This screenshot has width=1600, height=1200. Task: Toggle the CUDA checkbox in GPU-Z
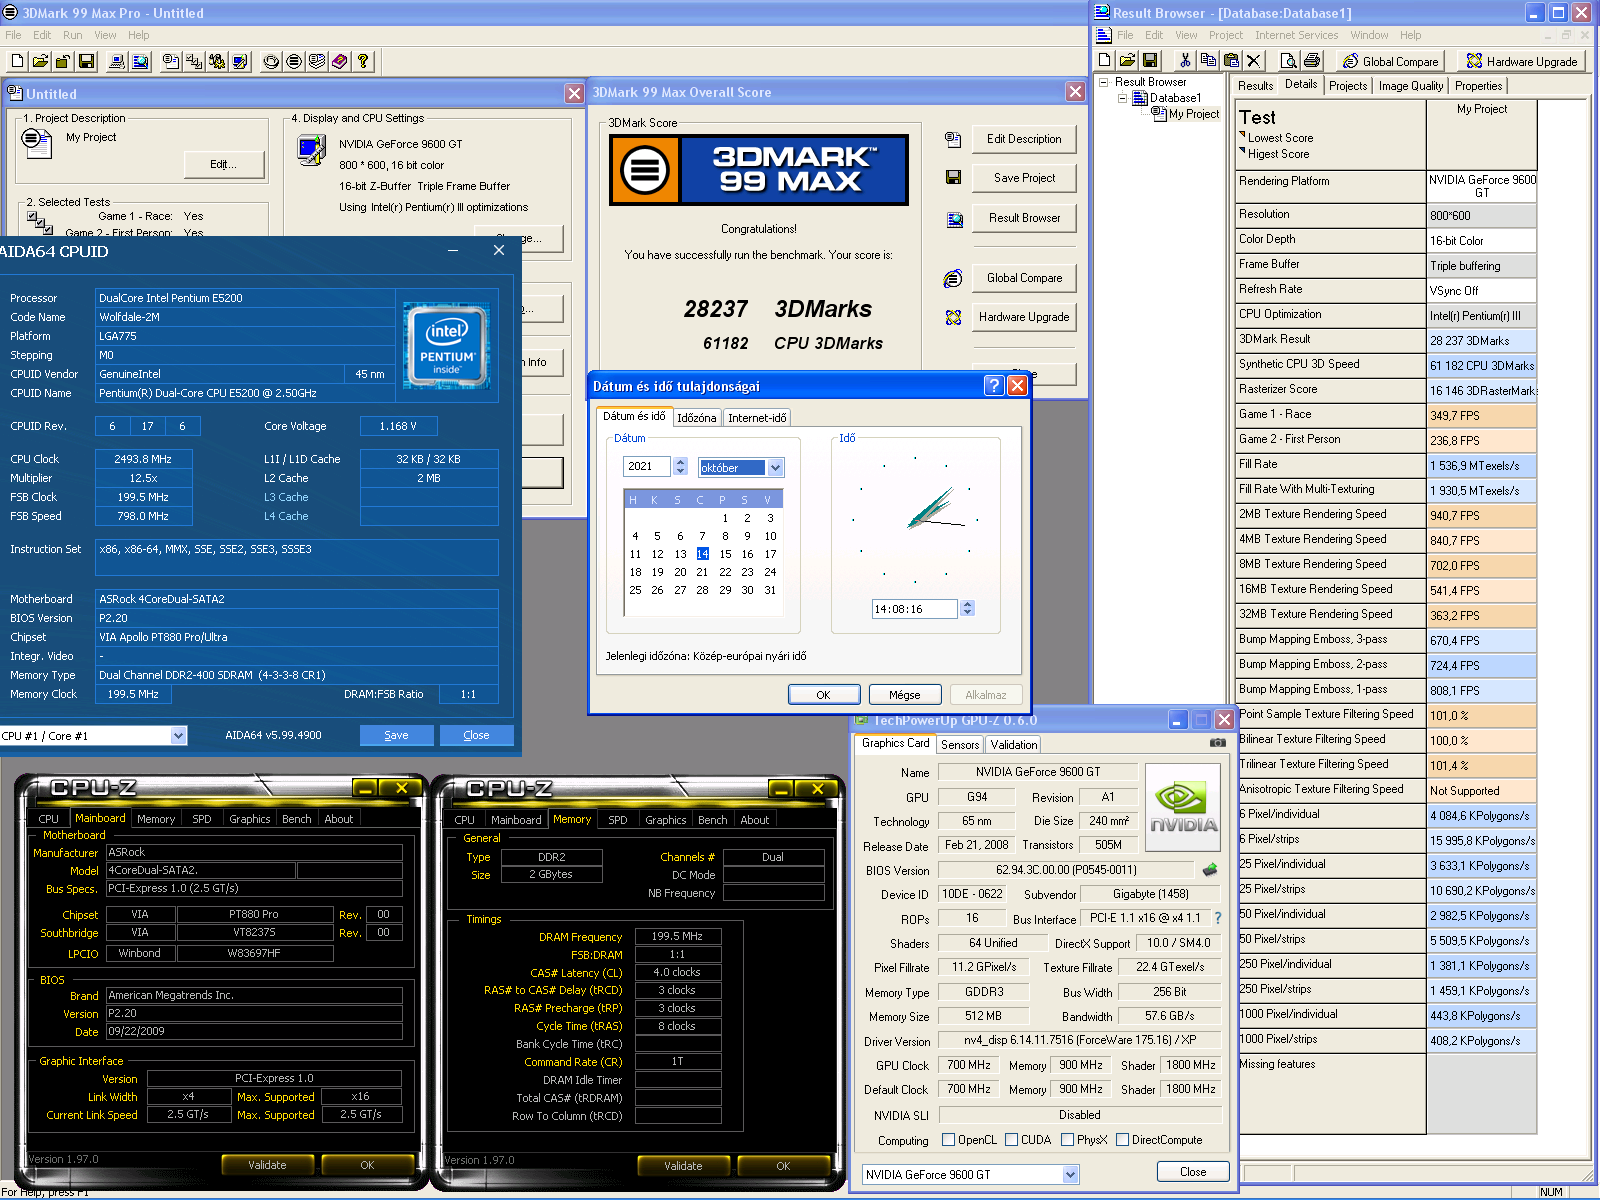tap(1012, 1140)
